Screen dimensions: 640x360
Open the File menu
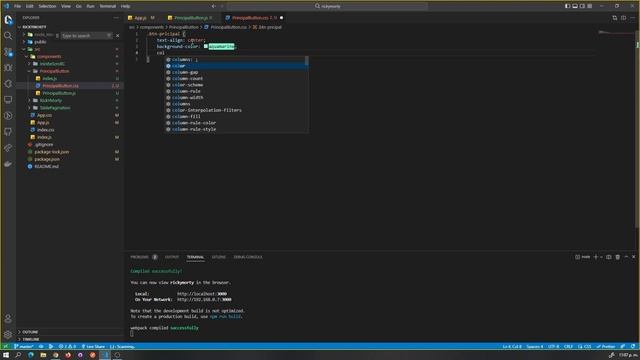tap(17, 6)
